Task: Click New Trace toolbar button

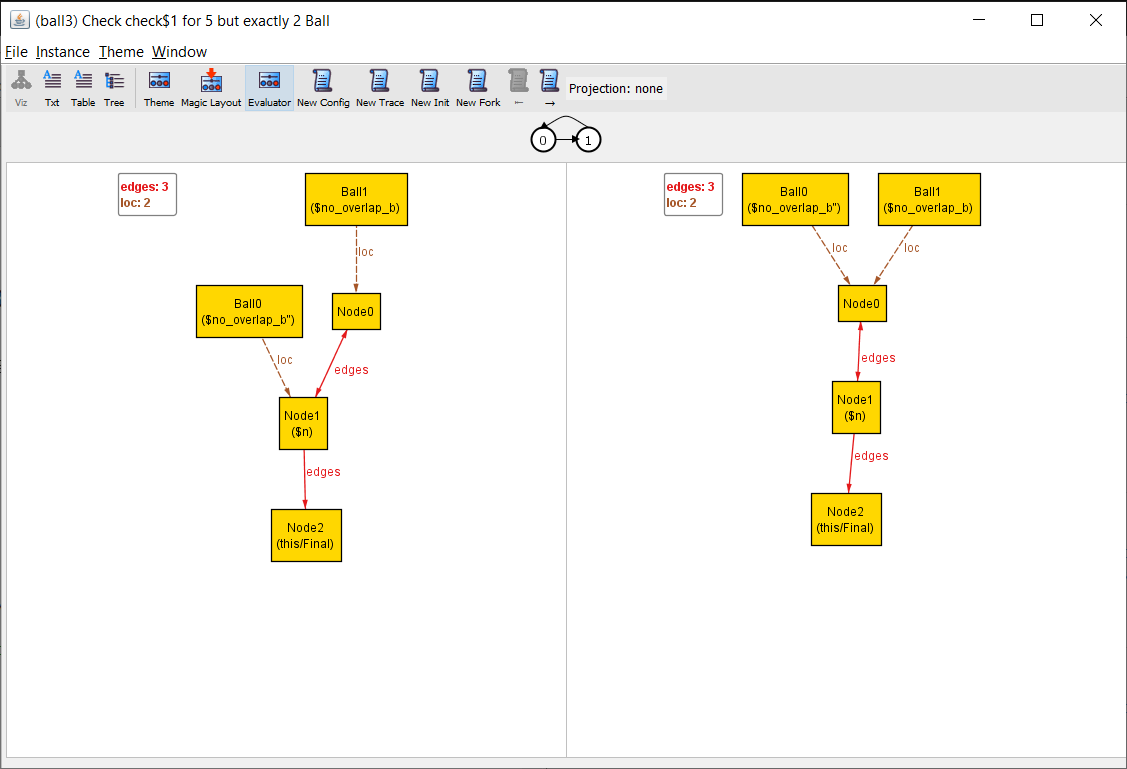Action: point(380,88)
